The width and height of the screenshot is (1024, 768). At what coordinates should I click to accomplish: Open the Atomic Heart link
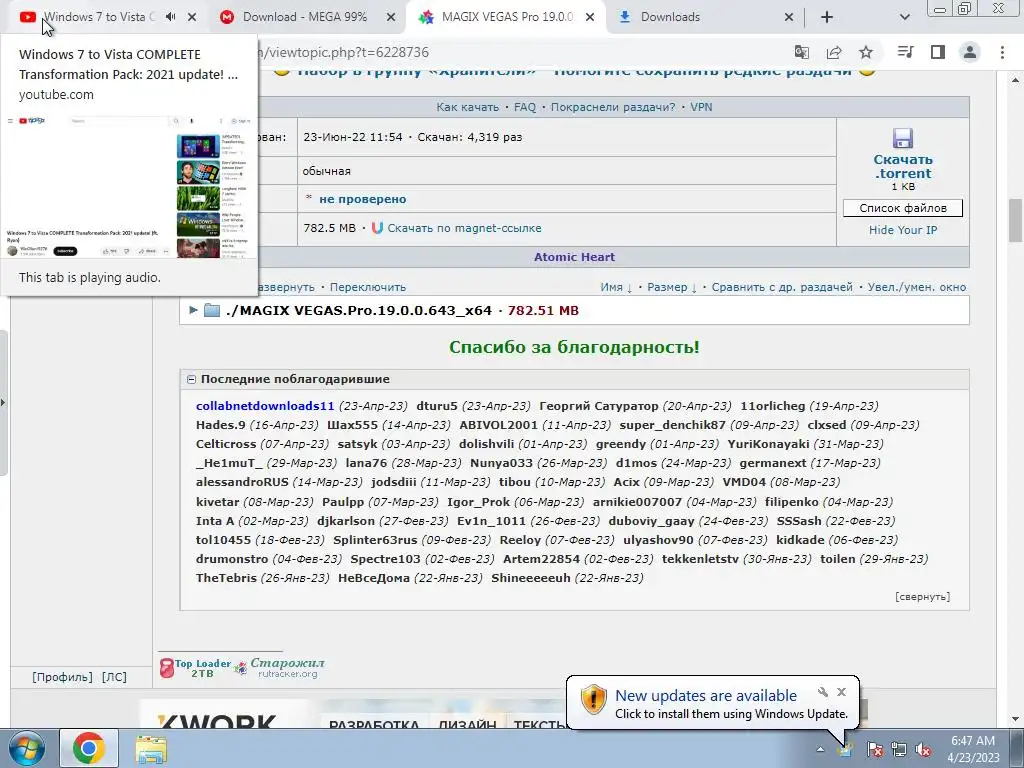click(574, 257)
